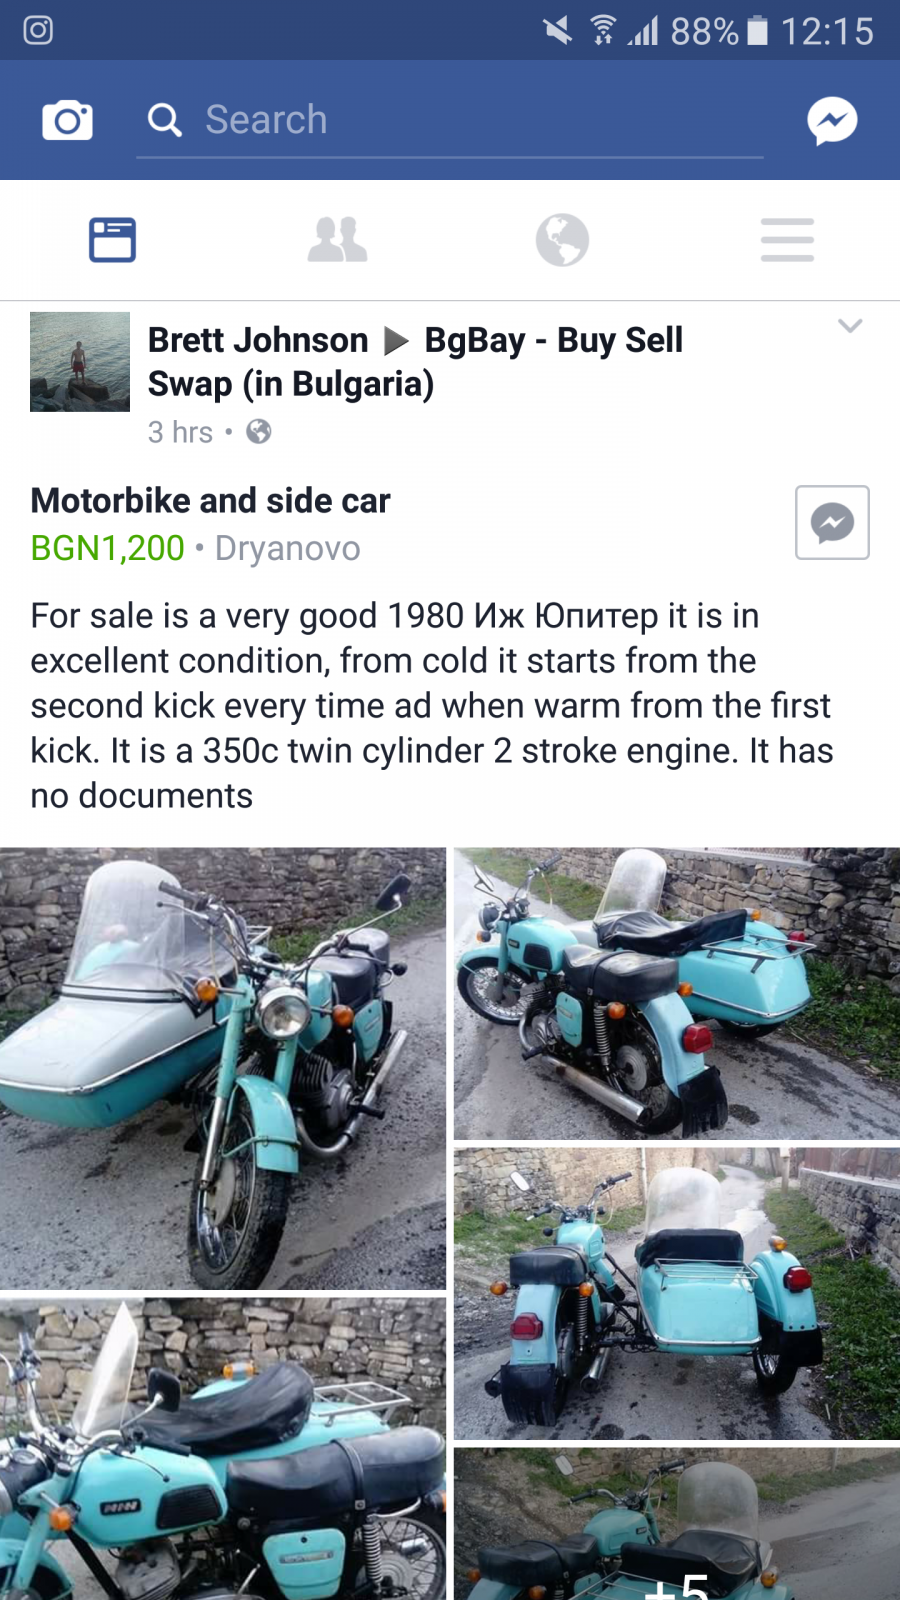Expand the post options chevron

(850, 326)
